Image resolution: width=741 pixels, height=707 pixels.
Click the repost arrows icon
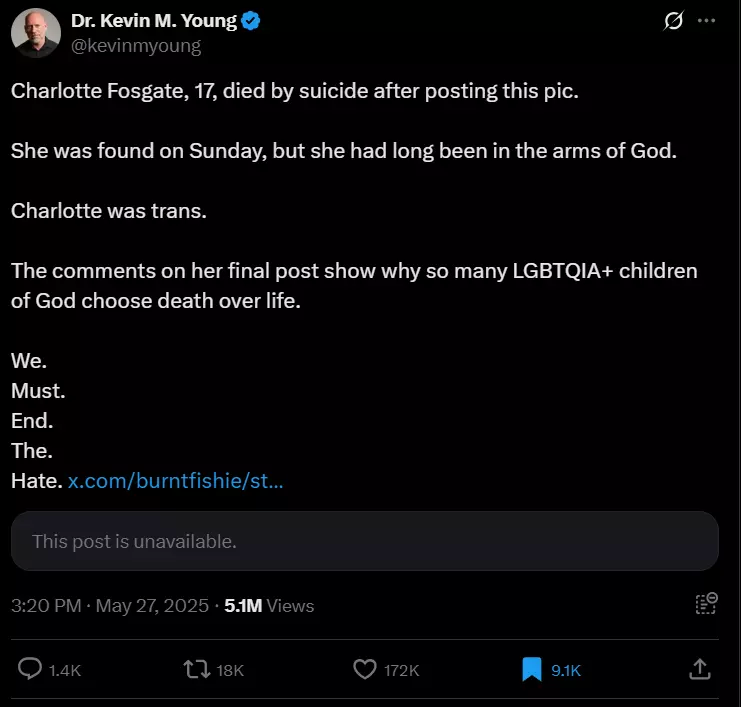pyautogui.click(x=197, y=669)
